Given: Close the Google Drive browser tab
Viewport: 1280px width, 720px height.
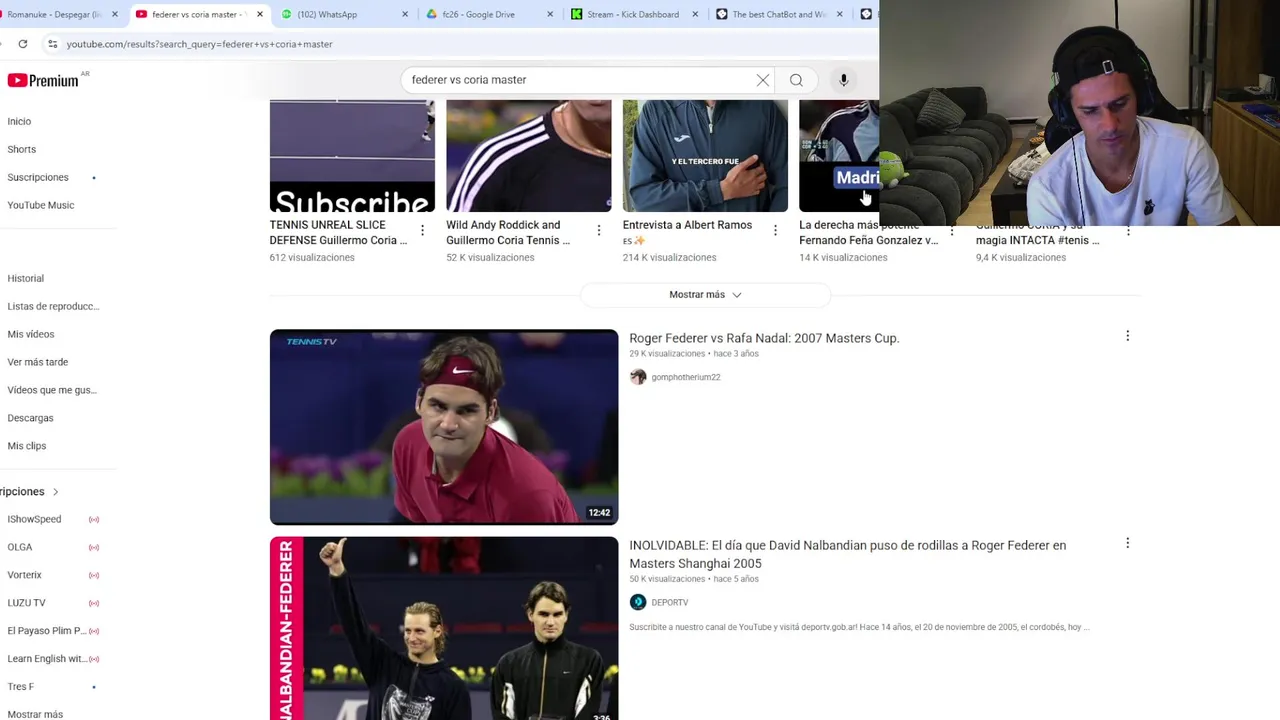Looking at the screenshot, I should pos(549,14).
